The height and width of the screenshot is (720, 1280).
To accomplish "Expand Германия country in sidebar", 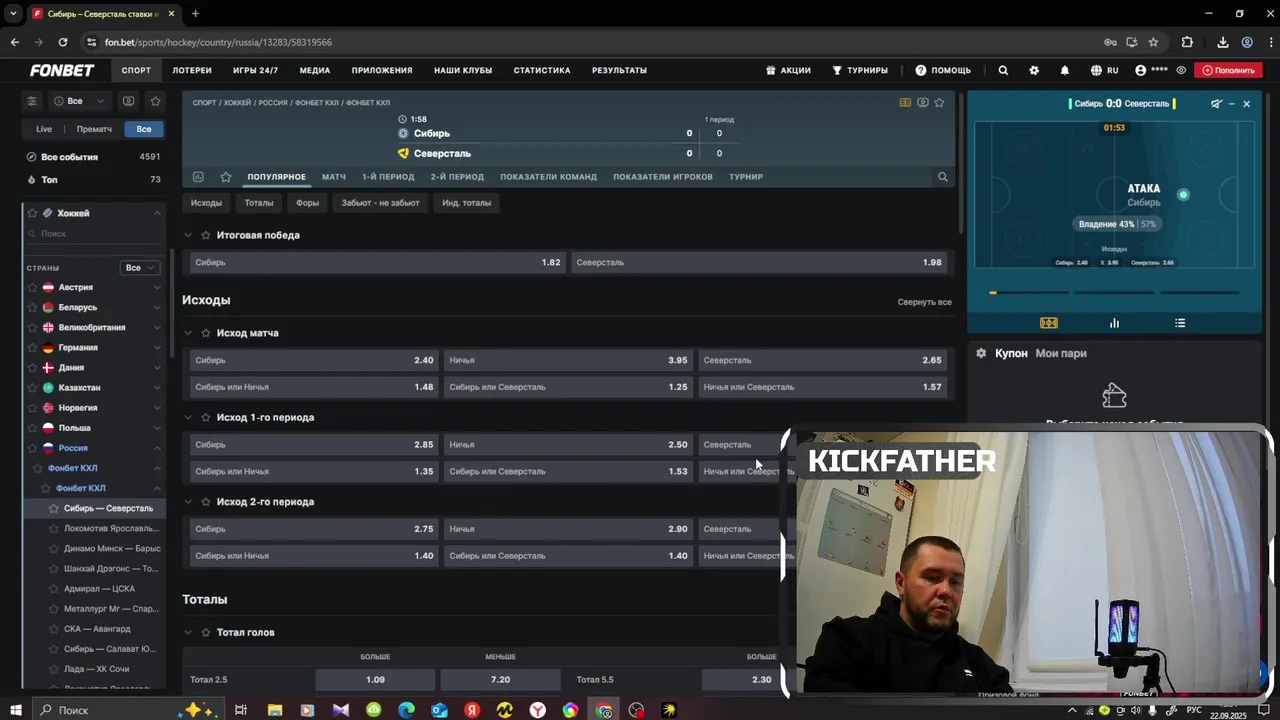I will pos(157,347).
